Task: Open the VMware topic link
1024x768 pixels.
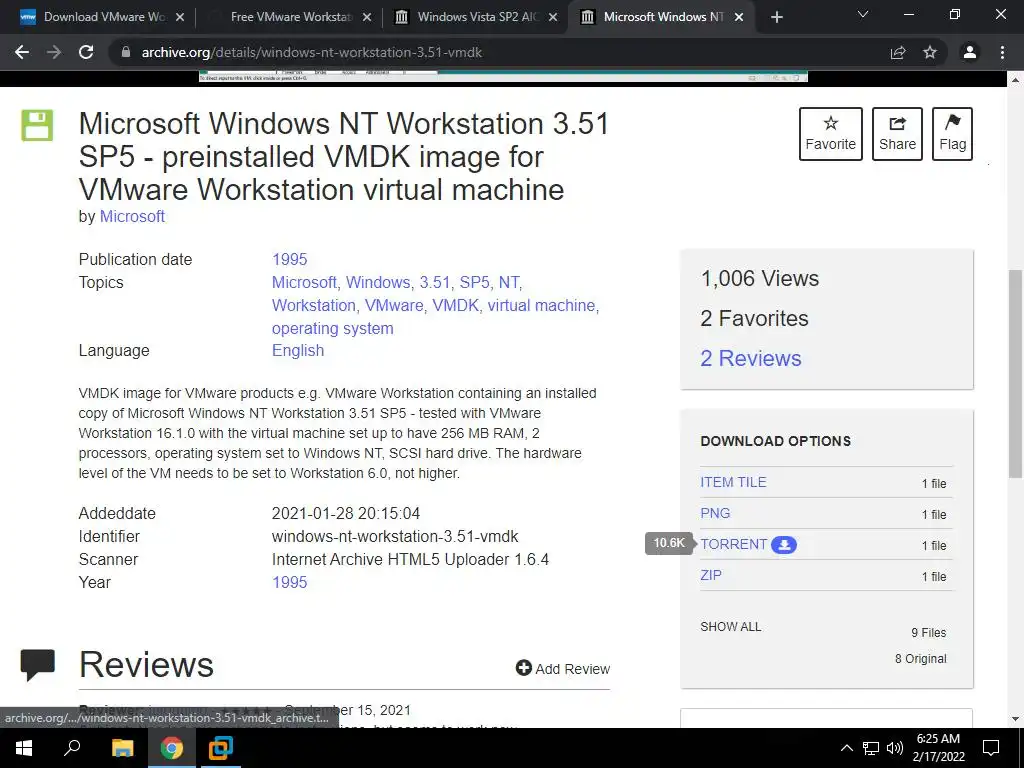Action: 394,305
